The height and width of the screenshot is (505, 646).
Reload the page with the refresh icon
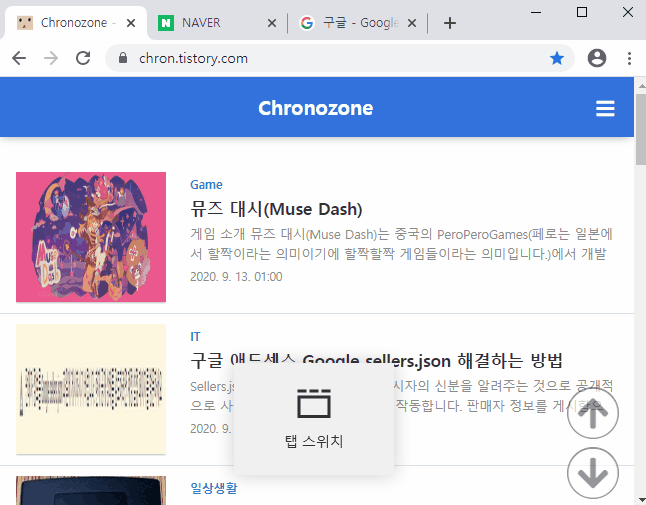[83, 58]
